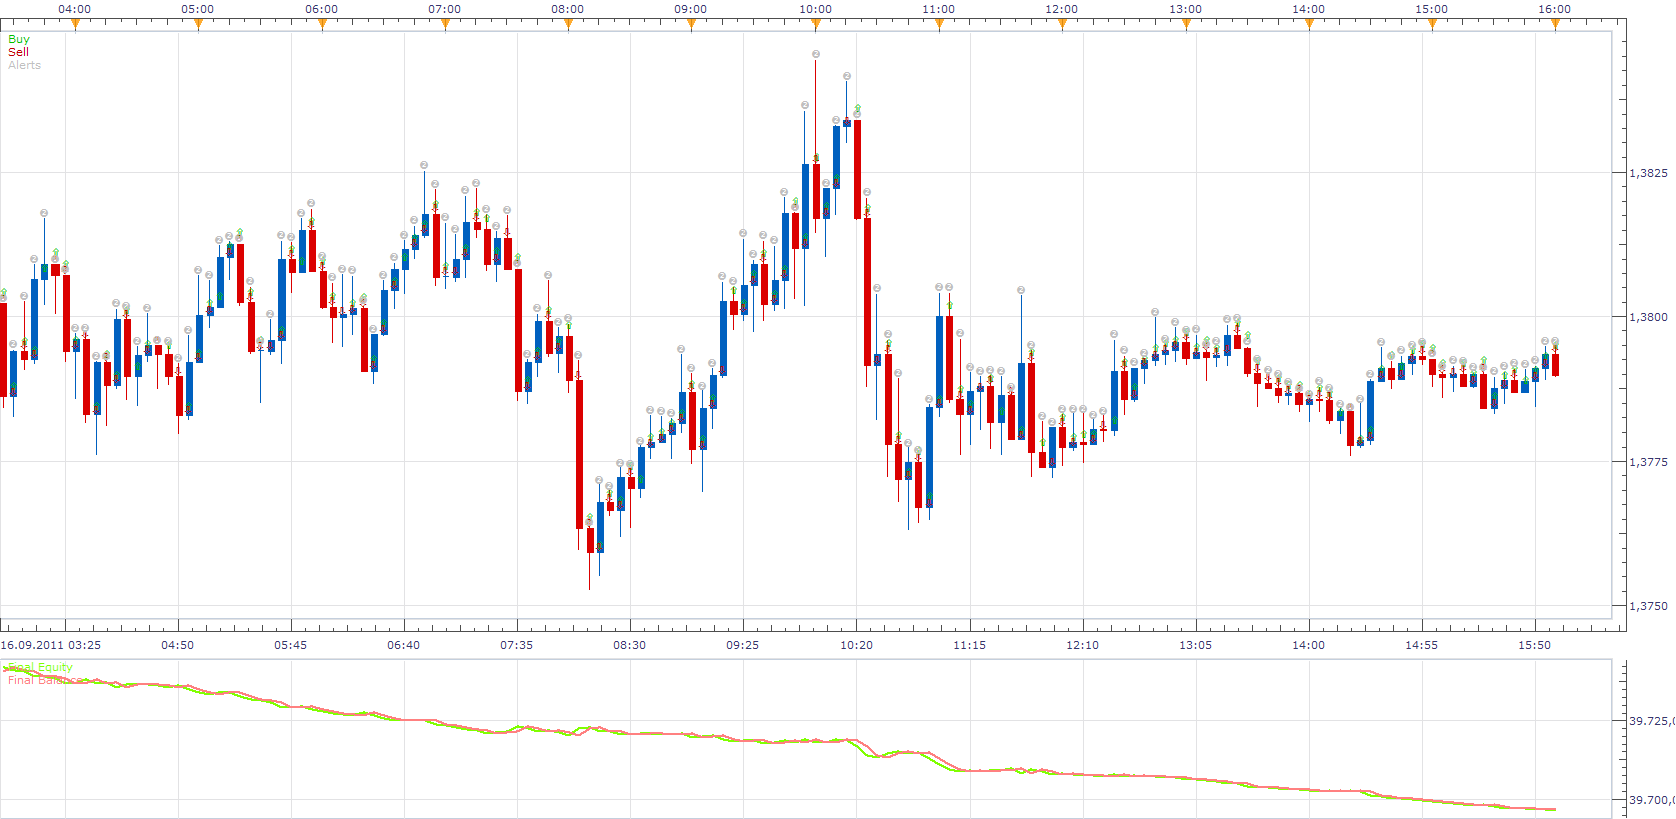Click the orange marker under 16:00

pyautogui.click(x=1555, y=24)
